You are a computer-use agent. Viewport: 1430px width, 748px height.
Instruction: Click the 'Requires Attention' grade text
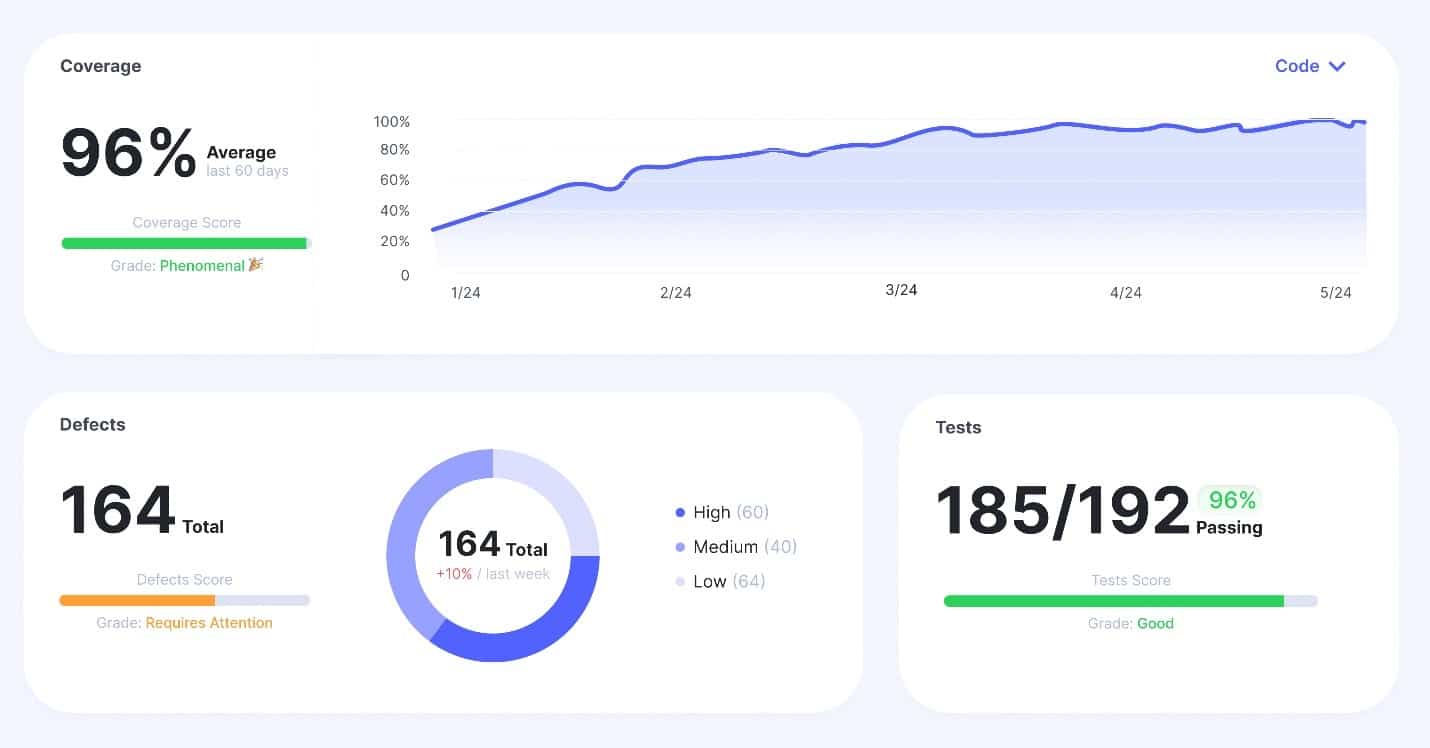point(209,622)
